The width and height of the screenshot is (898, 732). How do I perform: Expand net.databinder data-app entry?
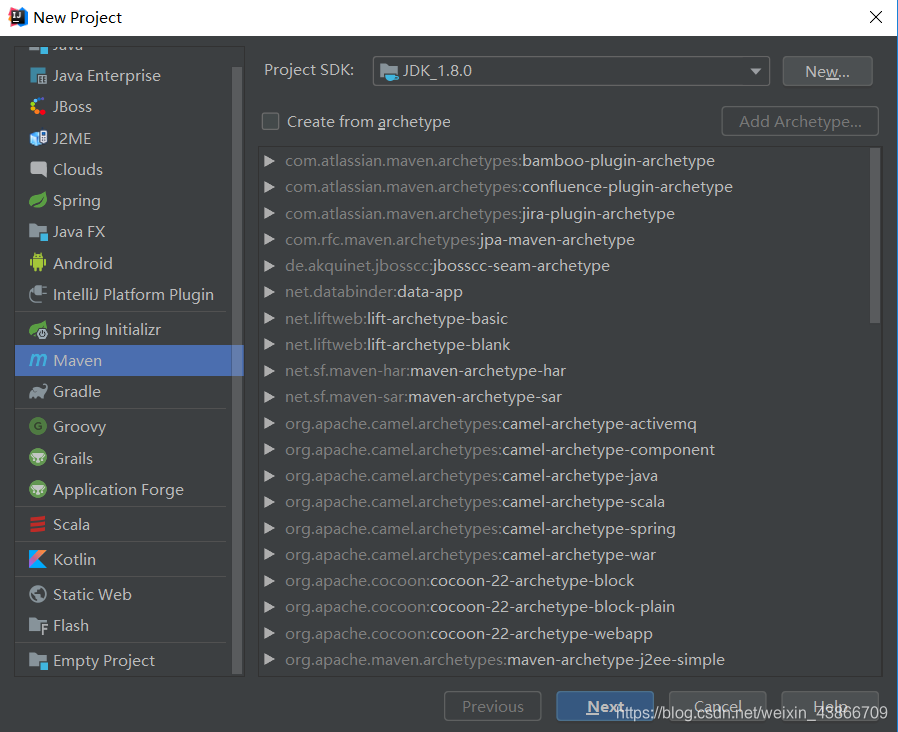click(269, 292)
